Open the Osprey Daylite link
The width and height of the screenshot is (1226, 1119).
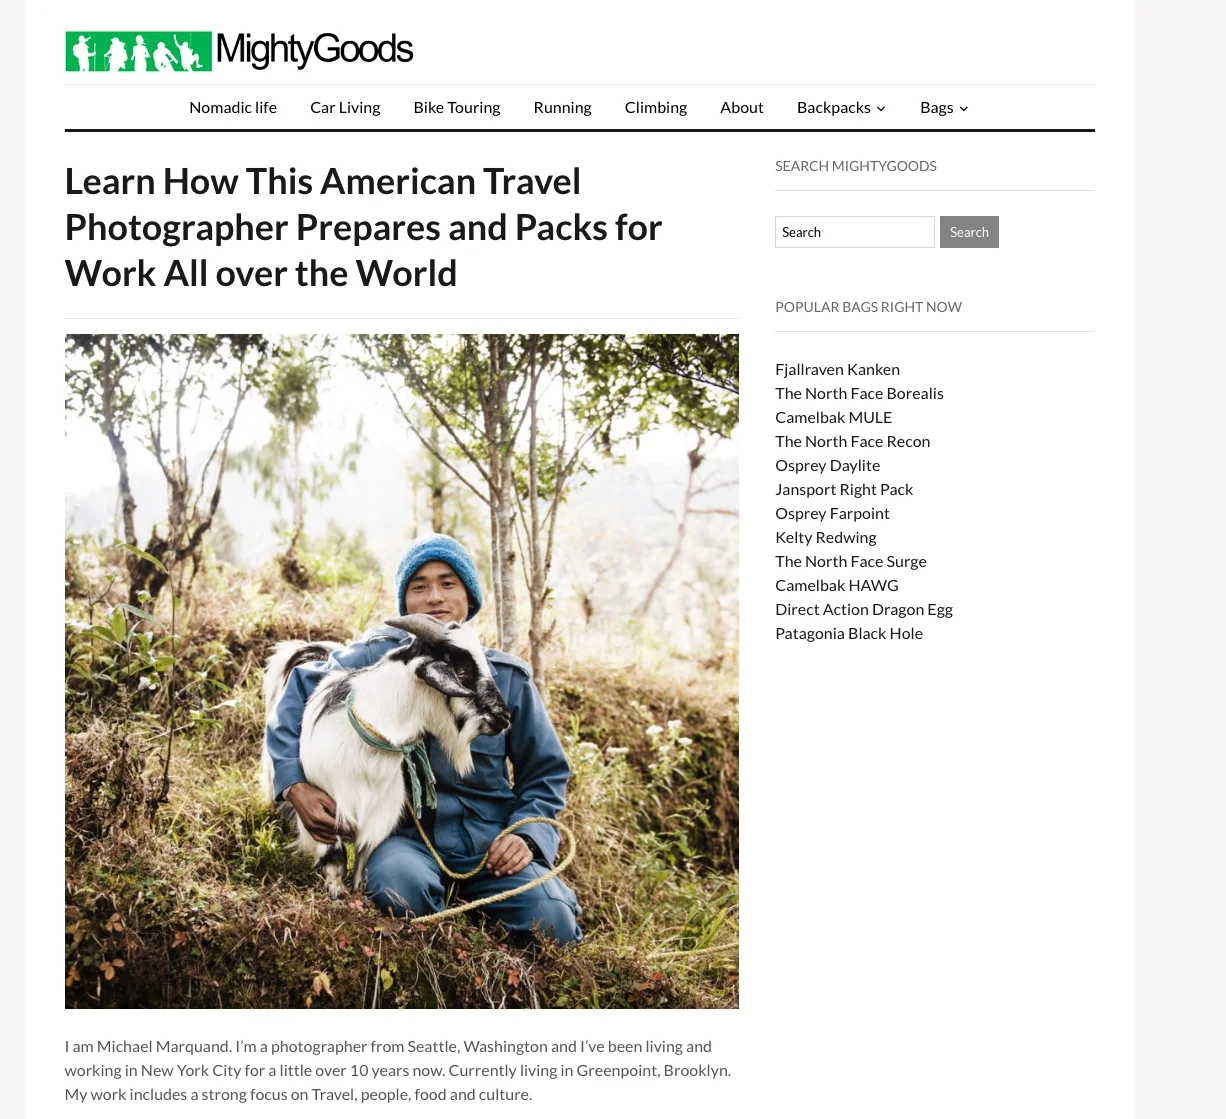point(827,465)
